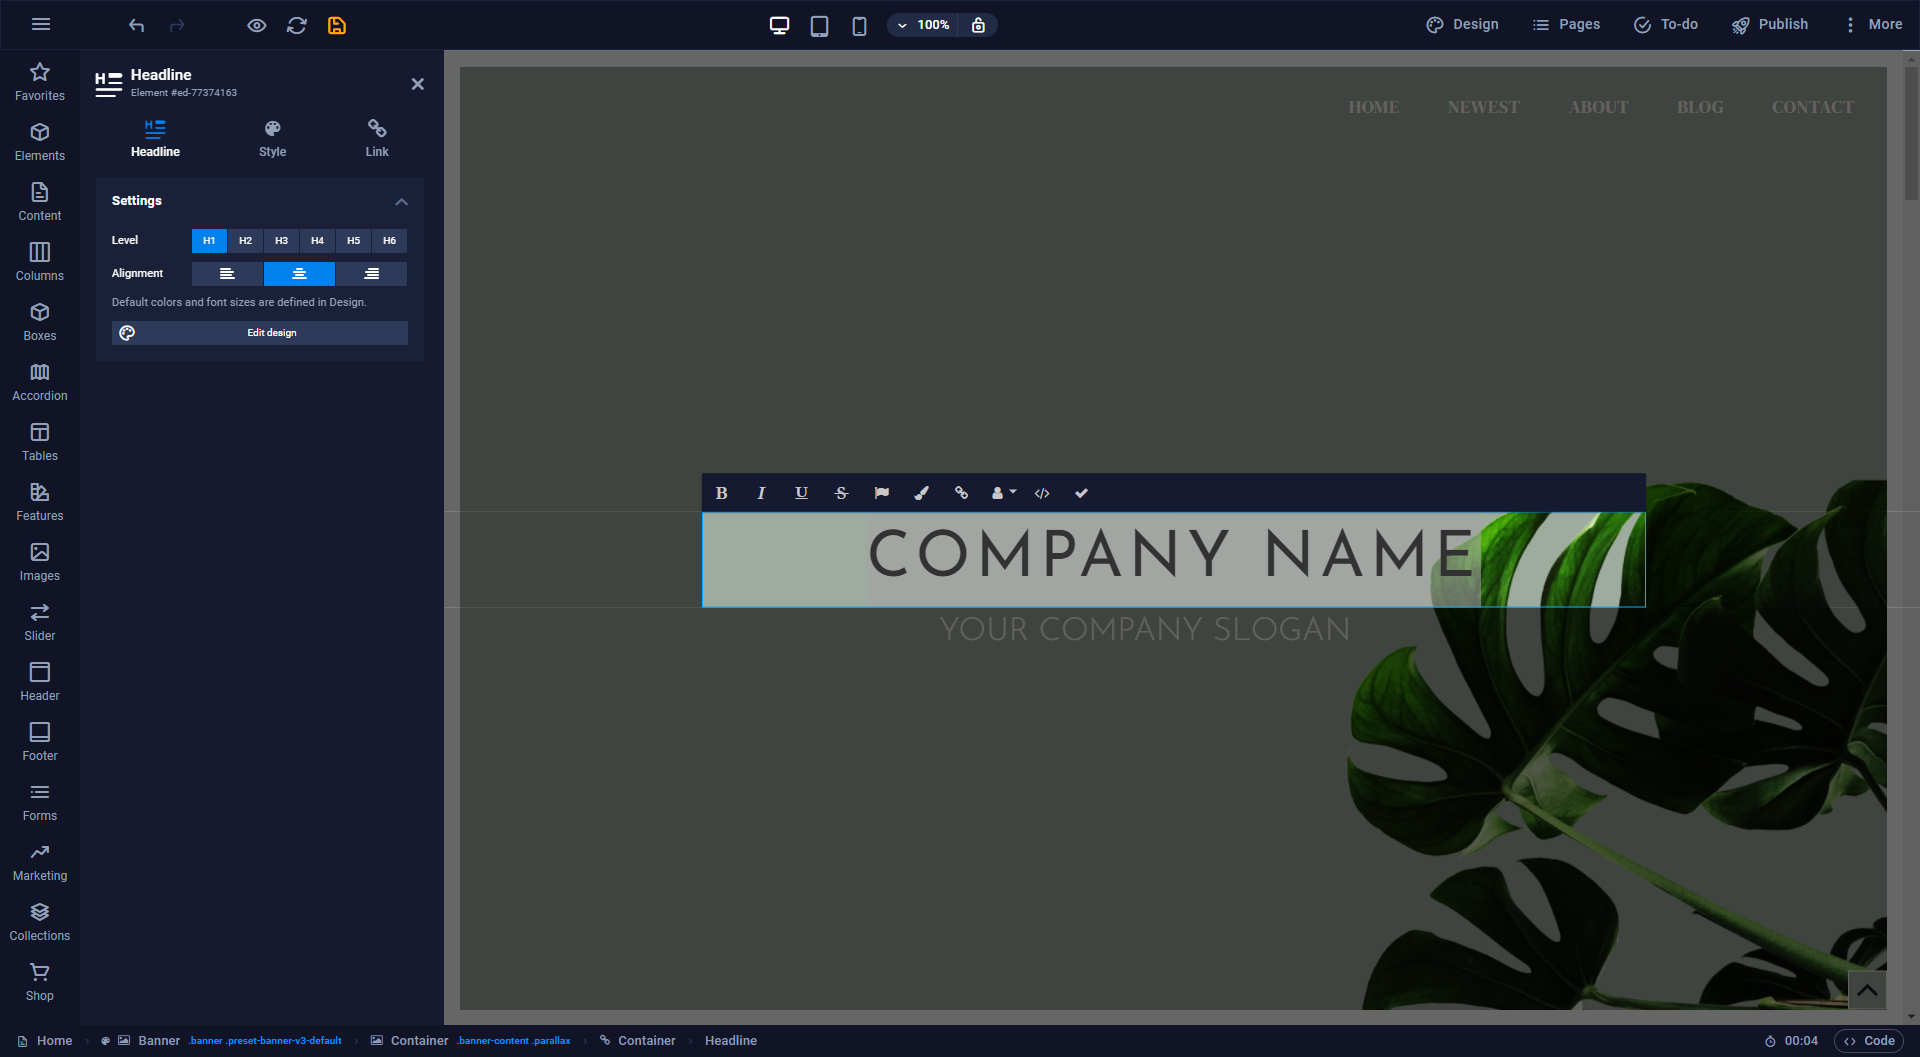Click the insert link icon in text toolbar
The height and width of the screenshot is (1057, 1920).
pos(961,493)
